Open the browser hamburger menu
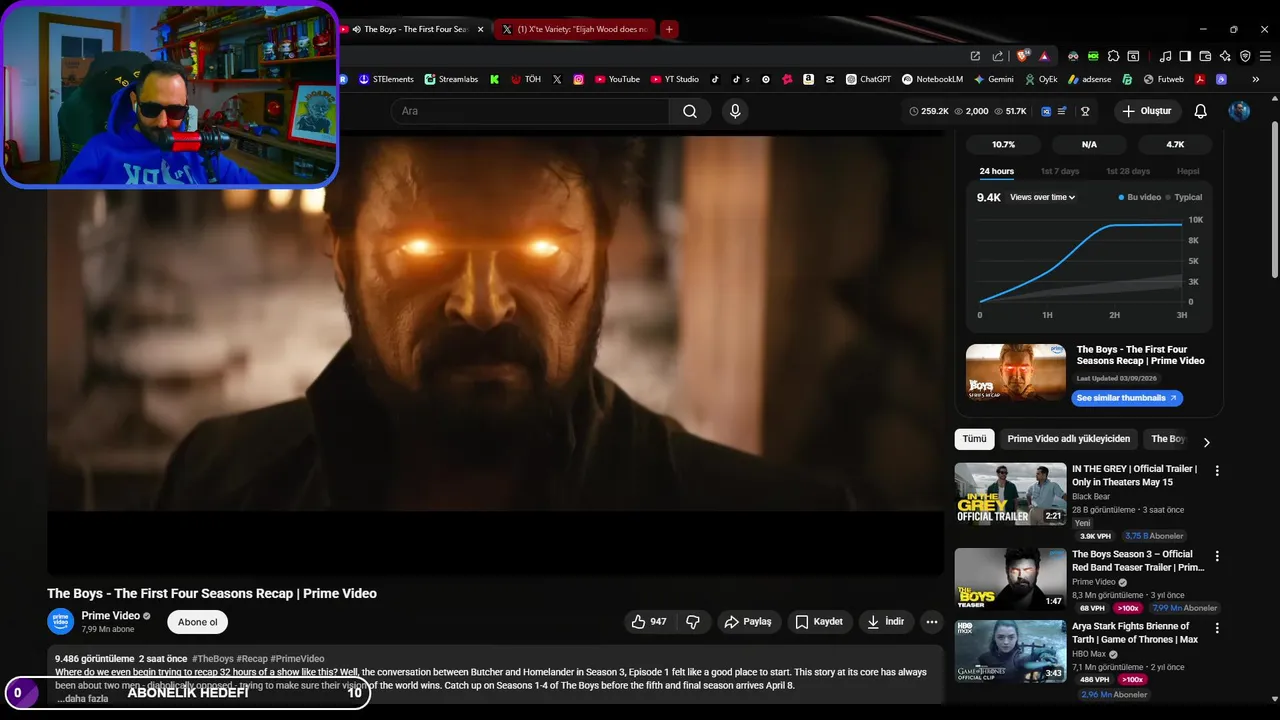 click(x=1265, y=56)
